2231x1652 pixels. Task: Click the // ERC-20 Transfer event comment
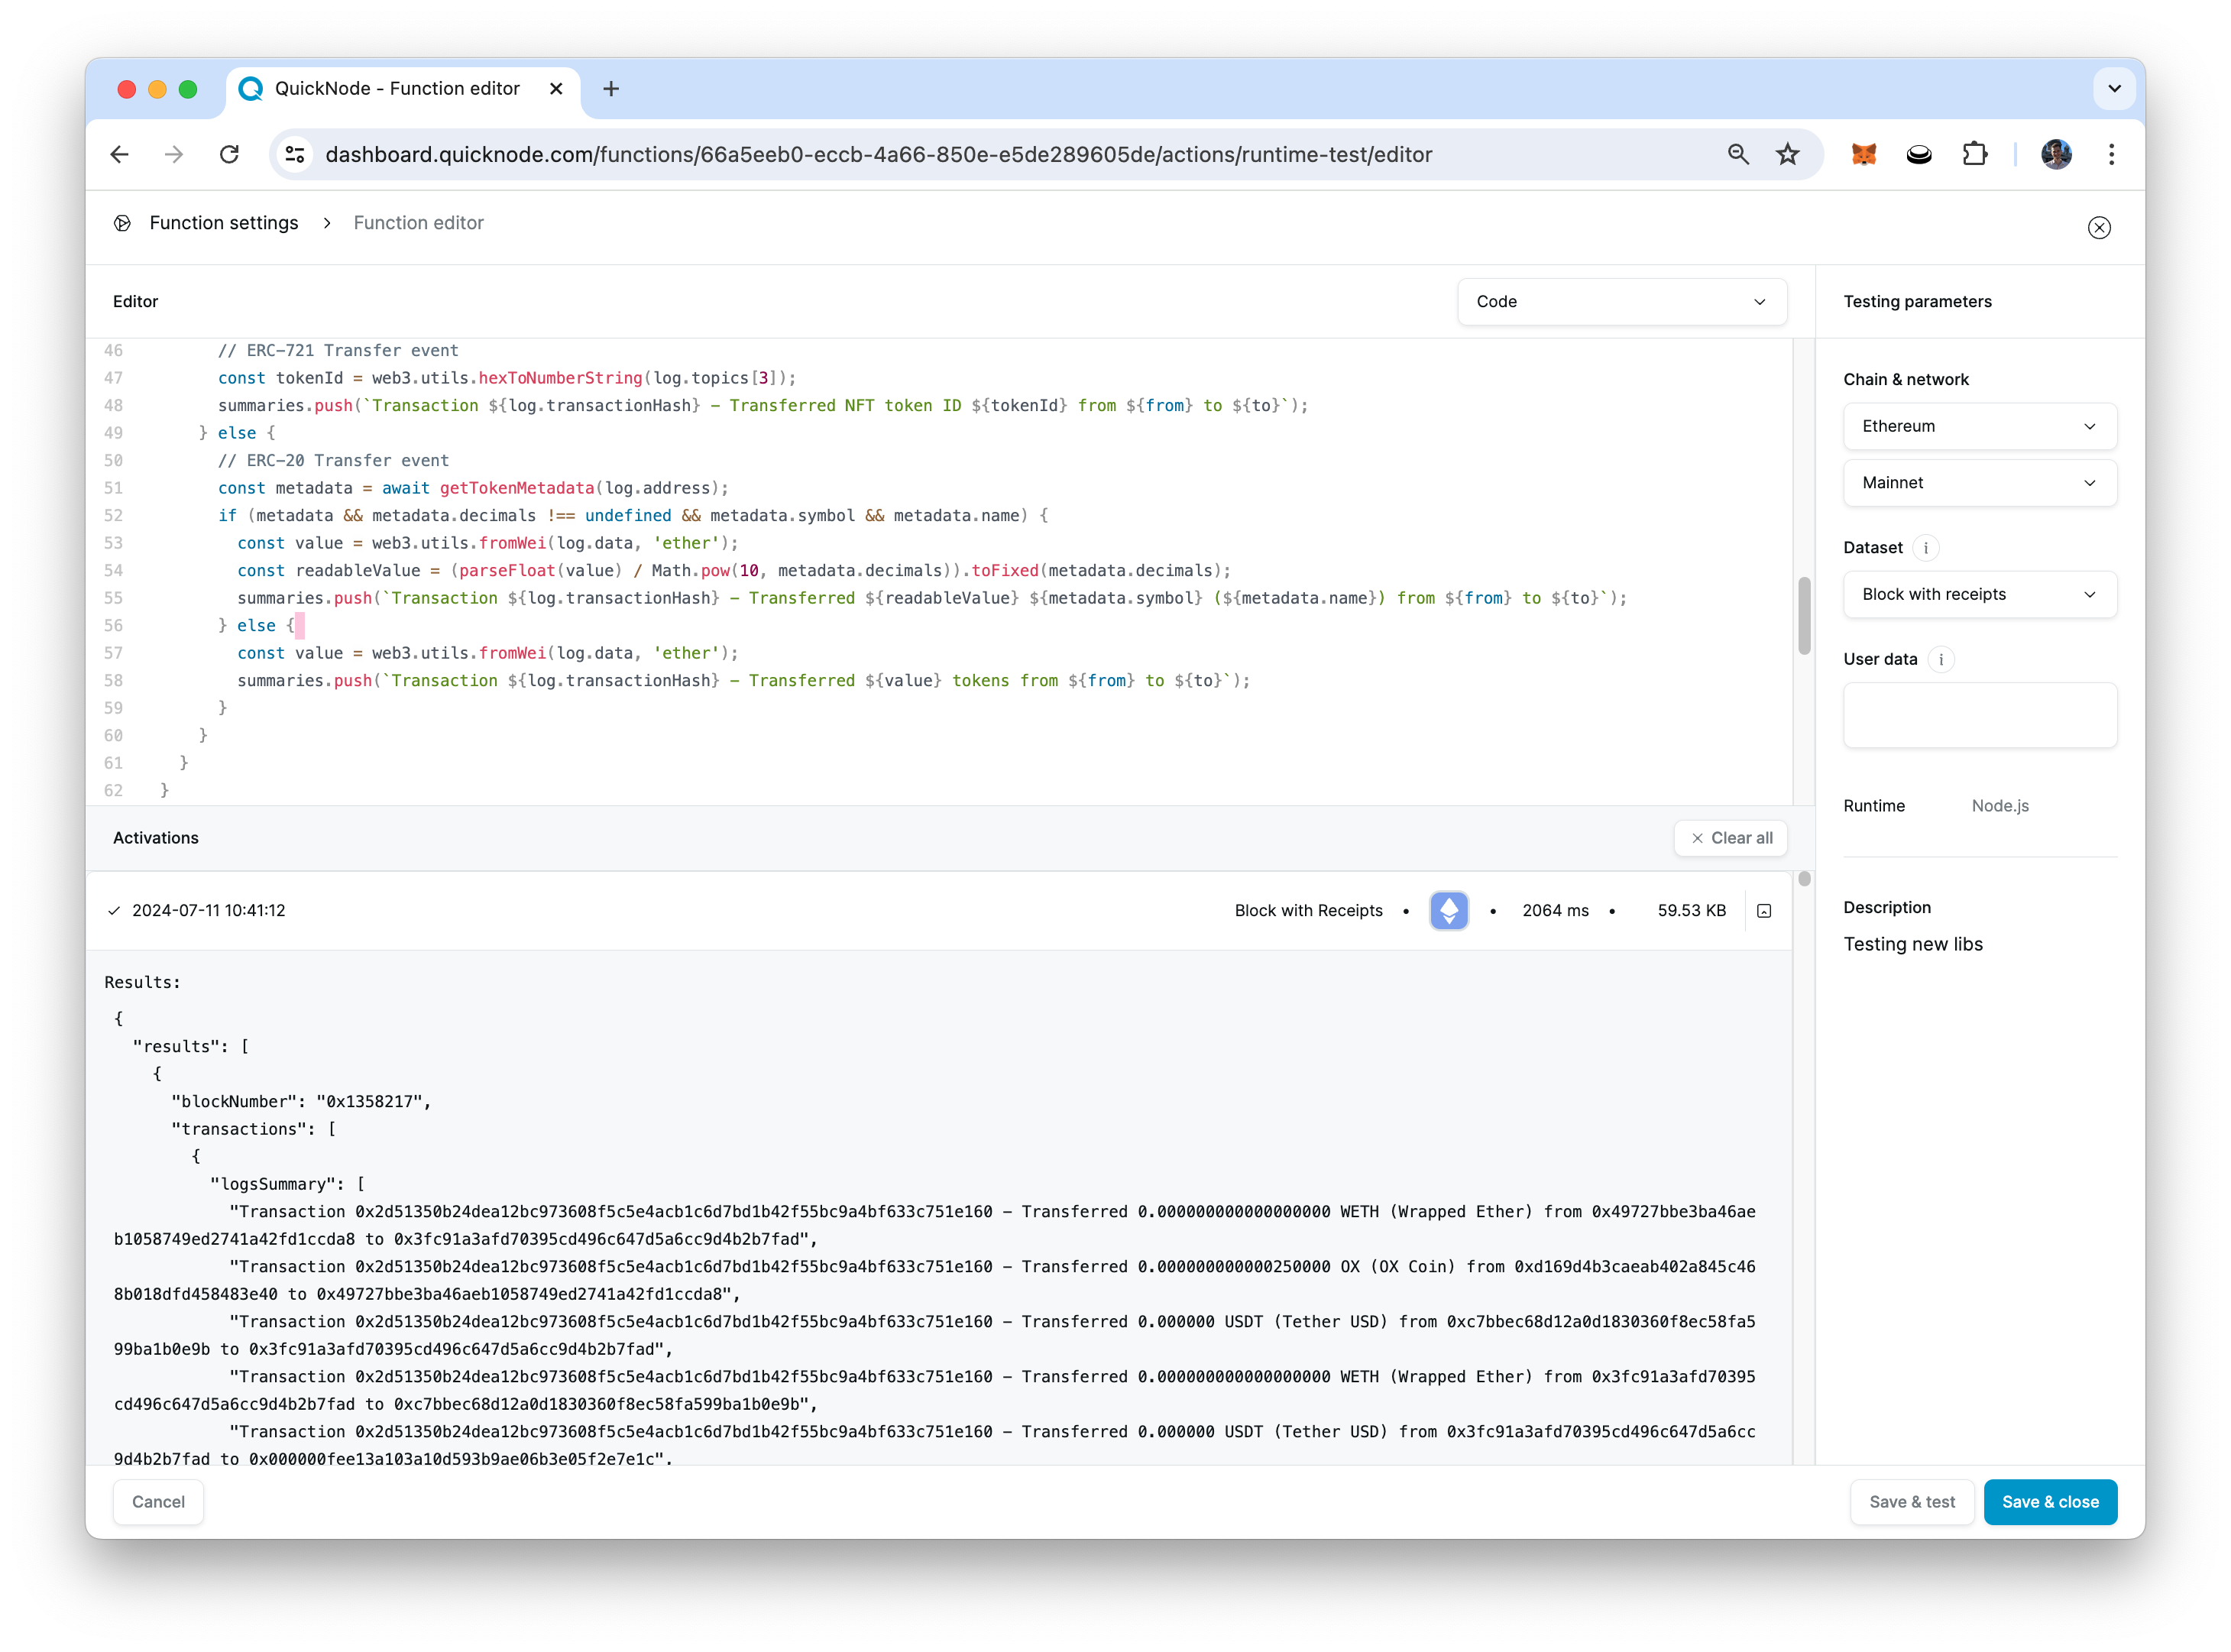coord(333,461)
